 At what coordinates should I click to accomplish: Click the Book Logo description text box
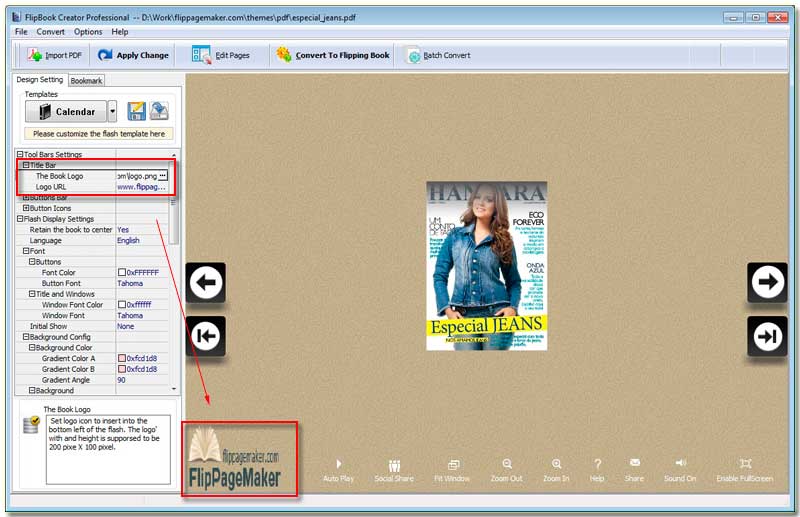tap(108, 449)
